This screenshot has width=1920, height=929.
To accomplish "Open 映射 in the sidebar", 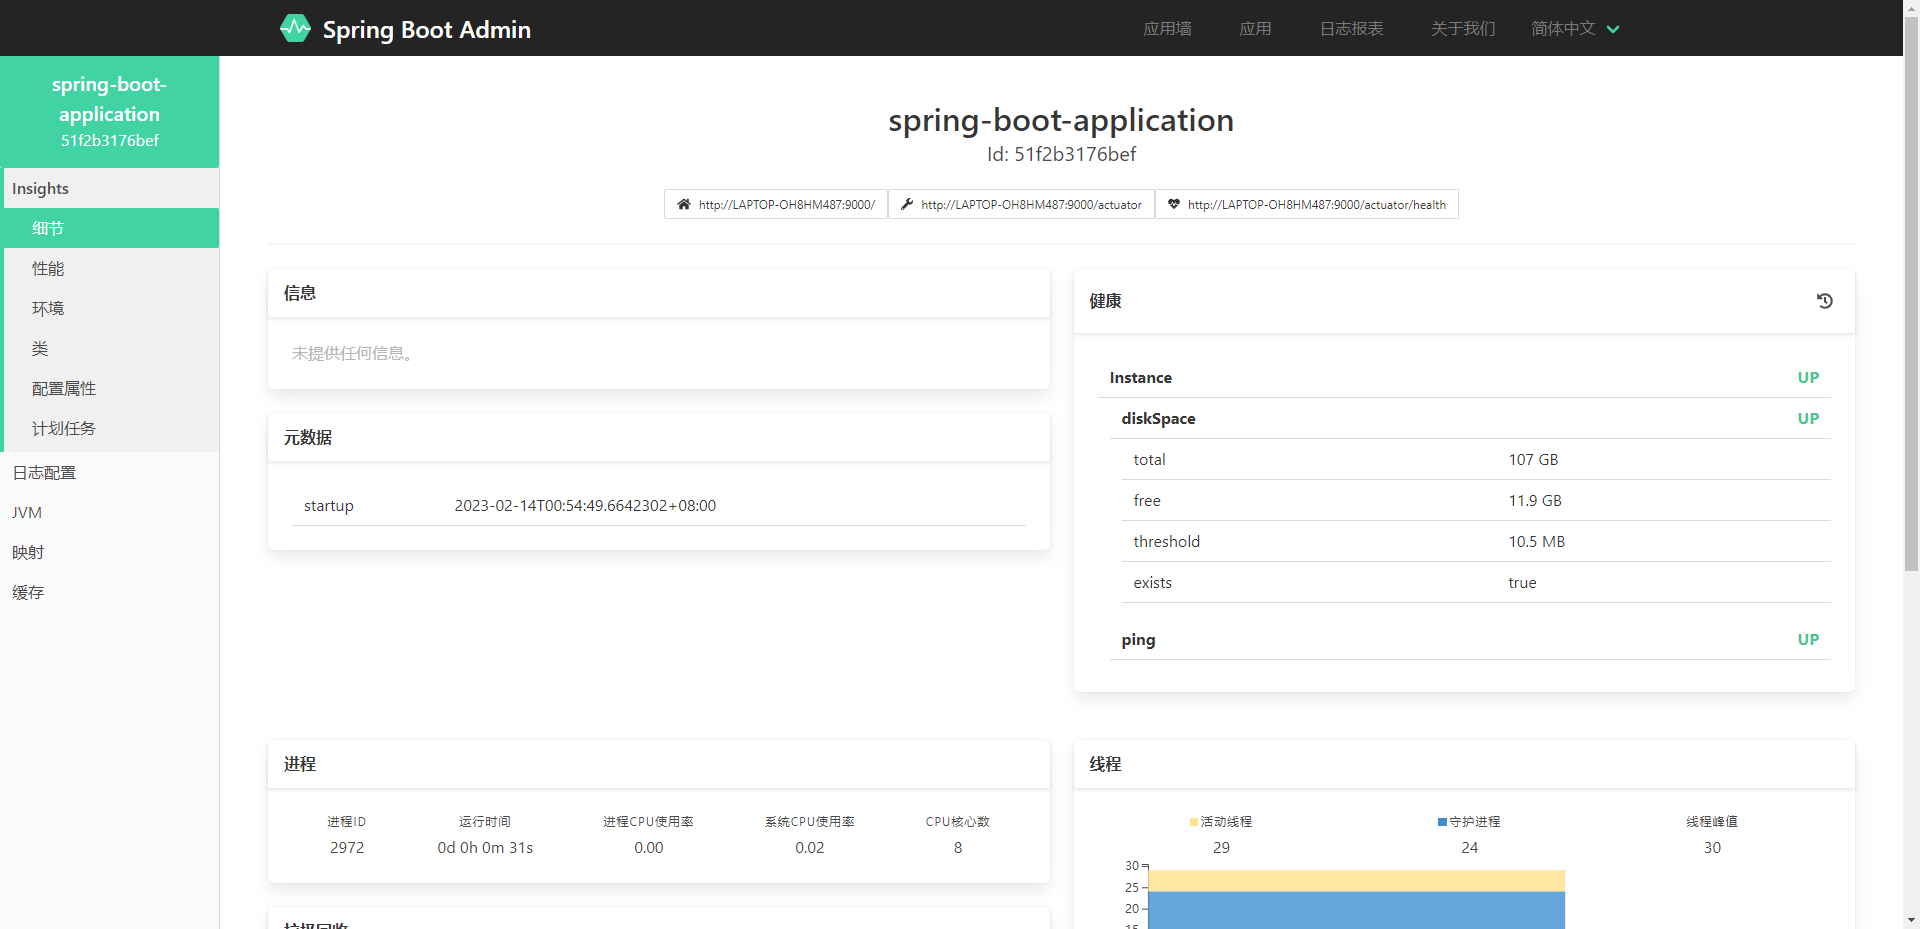I will (110, 552).
